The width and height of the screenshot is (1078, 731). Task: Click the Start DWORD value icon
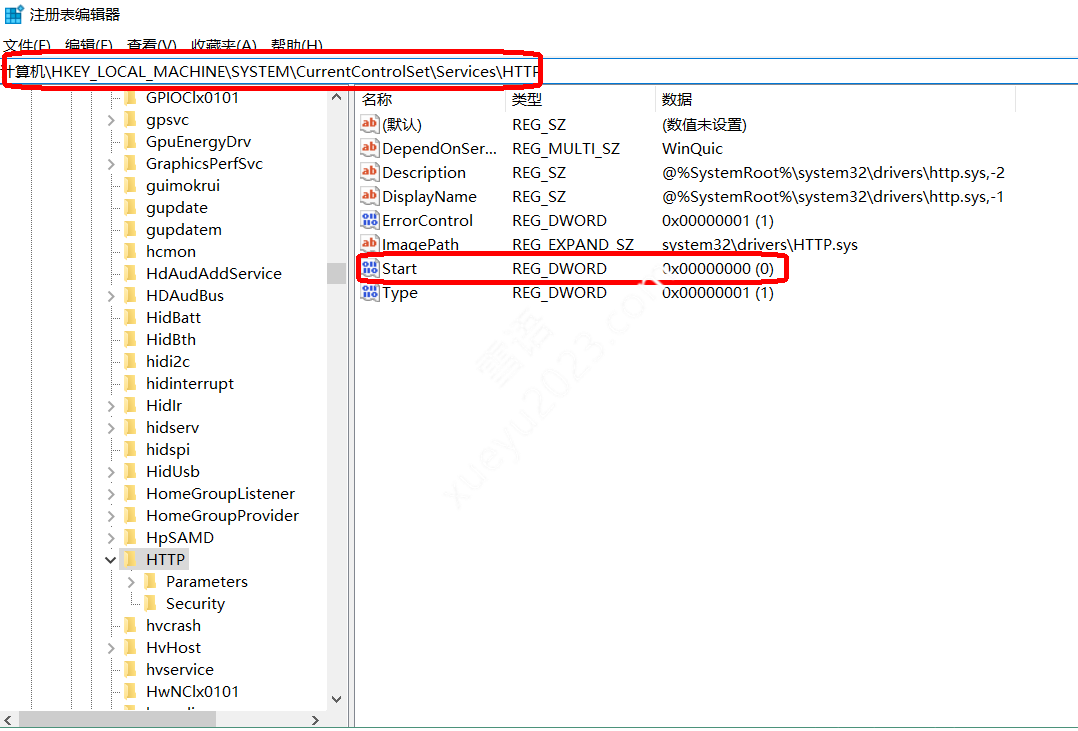coord(370,269)
